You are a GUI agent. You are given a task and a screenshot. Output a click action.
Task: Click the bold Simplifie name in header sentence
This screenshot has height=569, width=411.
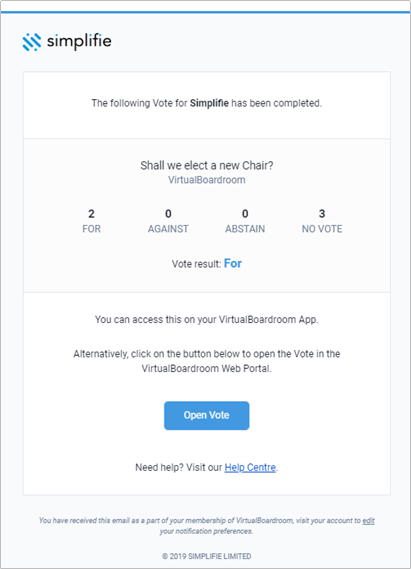coord(209,103)
